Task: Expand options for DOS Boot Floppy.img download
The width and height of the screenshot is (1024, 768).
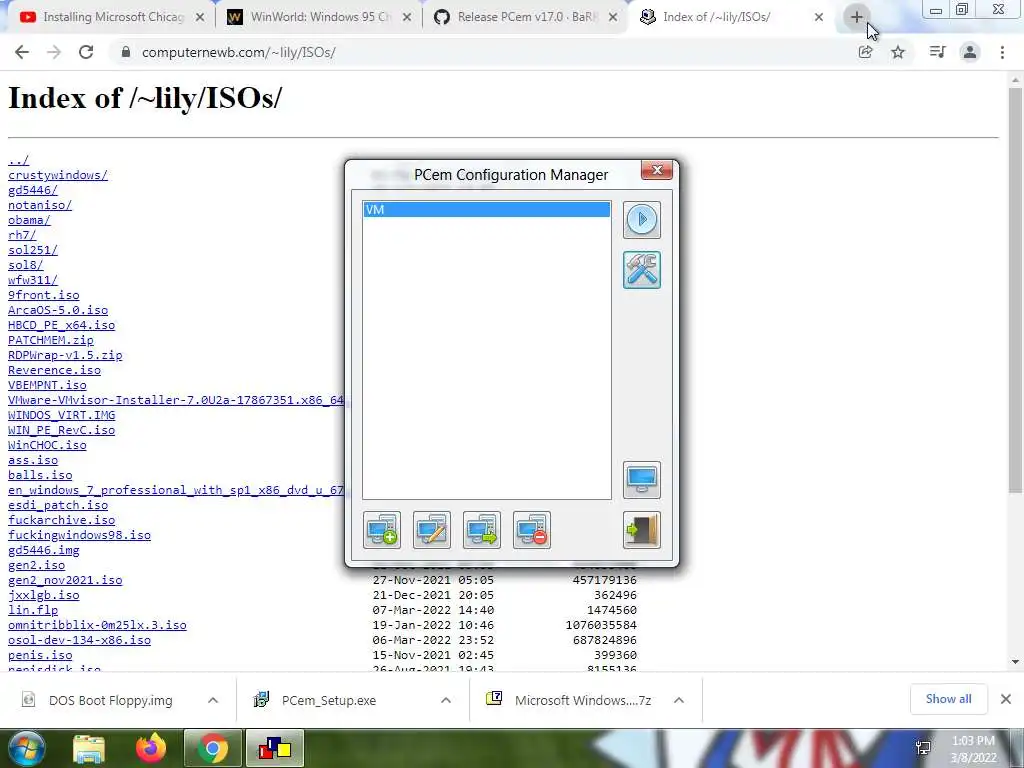Action: point(213,700)
